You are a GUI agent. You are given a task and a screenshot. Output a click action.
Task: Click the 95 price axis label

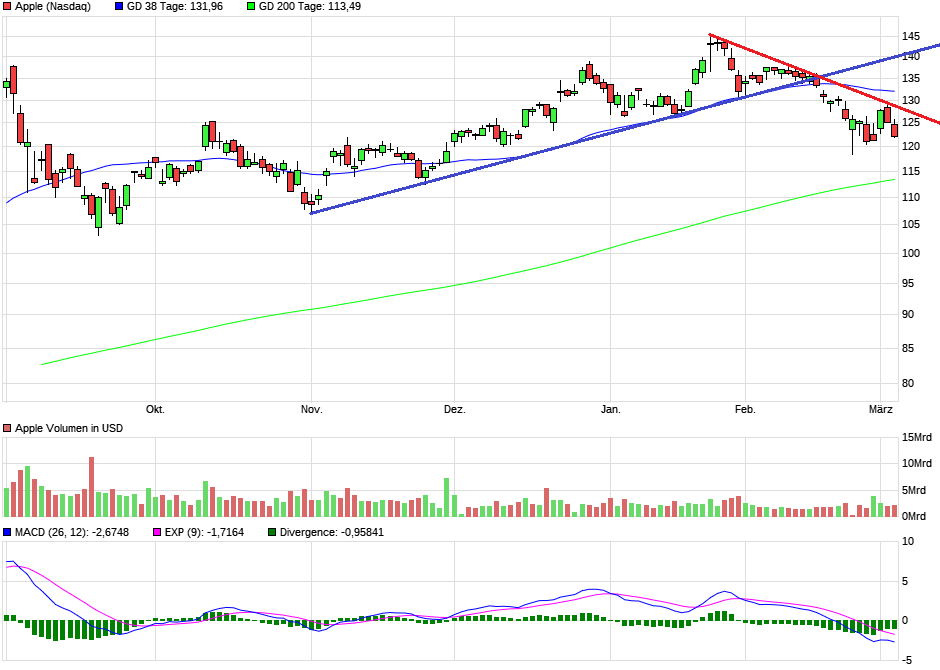[x=908, y=283]
